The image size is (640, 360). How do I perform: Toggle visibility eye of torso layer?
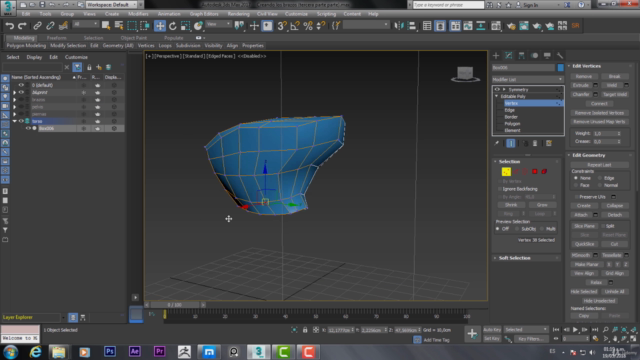(x=21, y=121)
